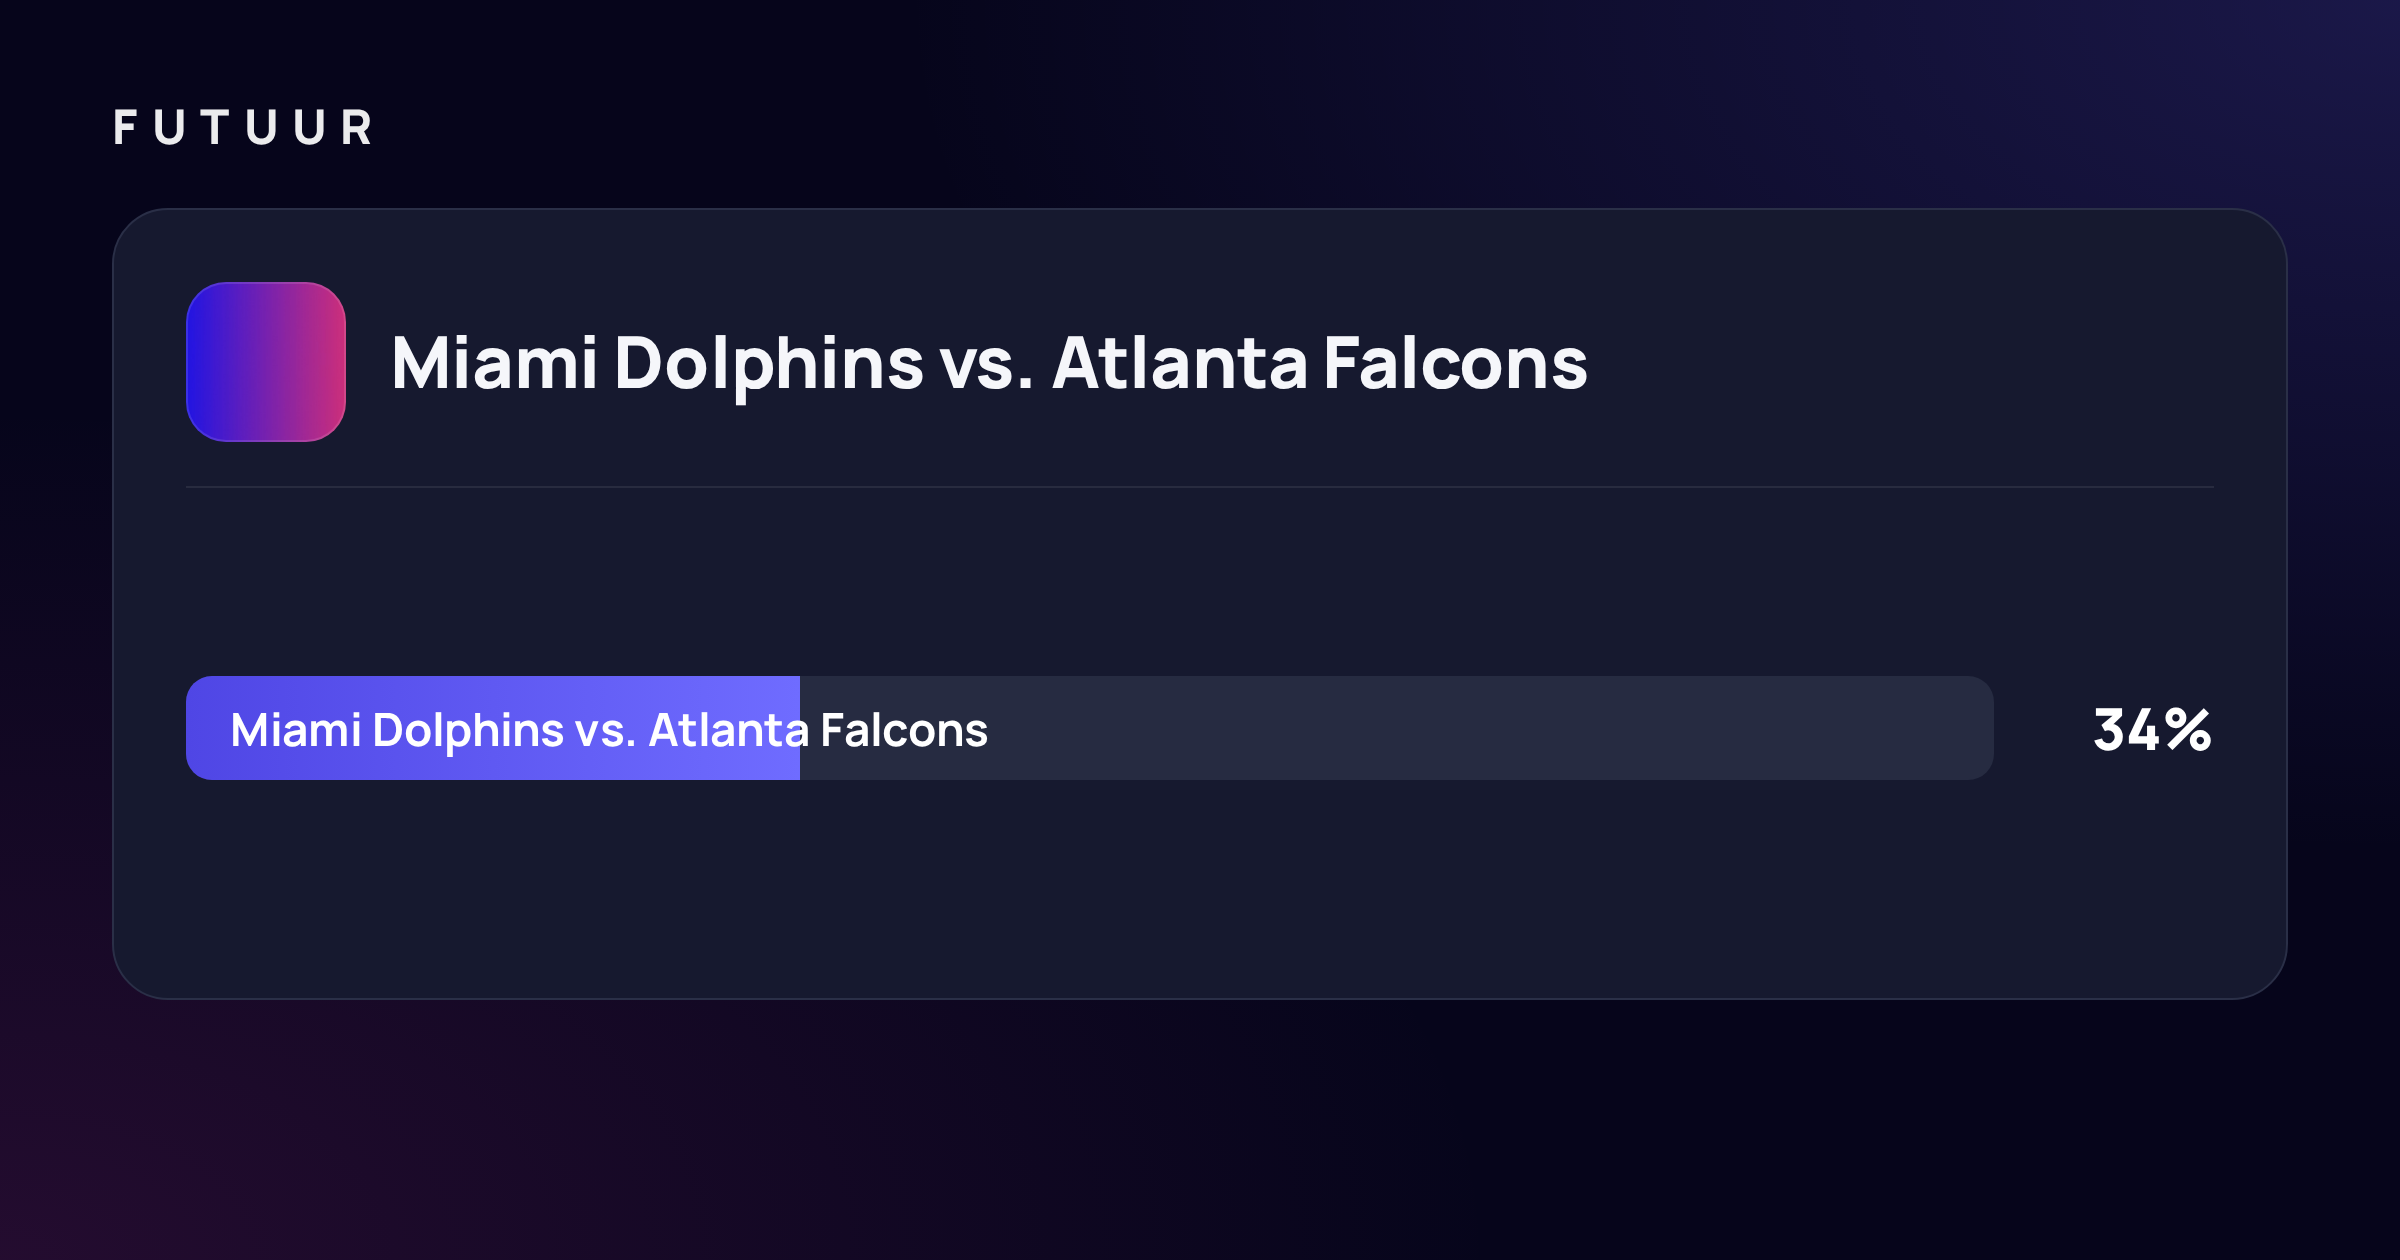Click the unfilled gray part of the bar
The image size is (2400, 1260).
pos(1397,728)
